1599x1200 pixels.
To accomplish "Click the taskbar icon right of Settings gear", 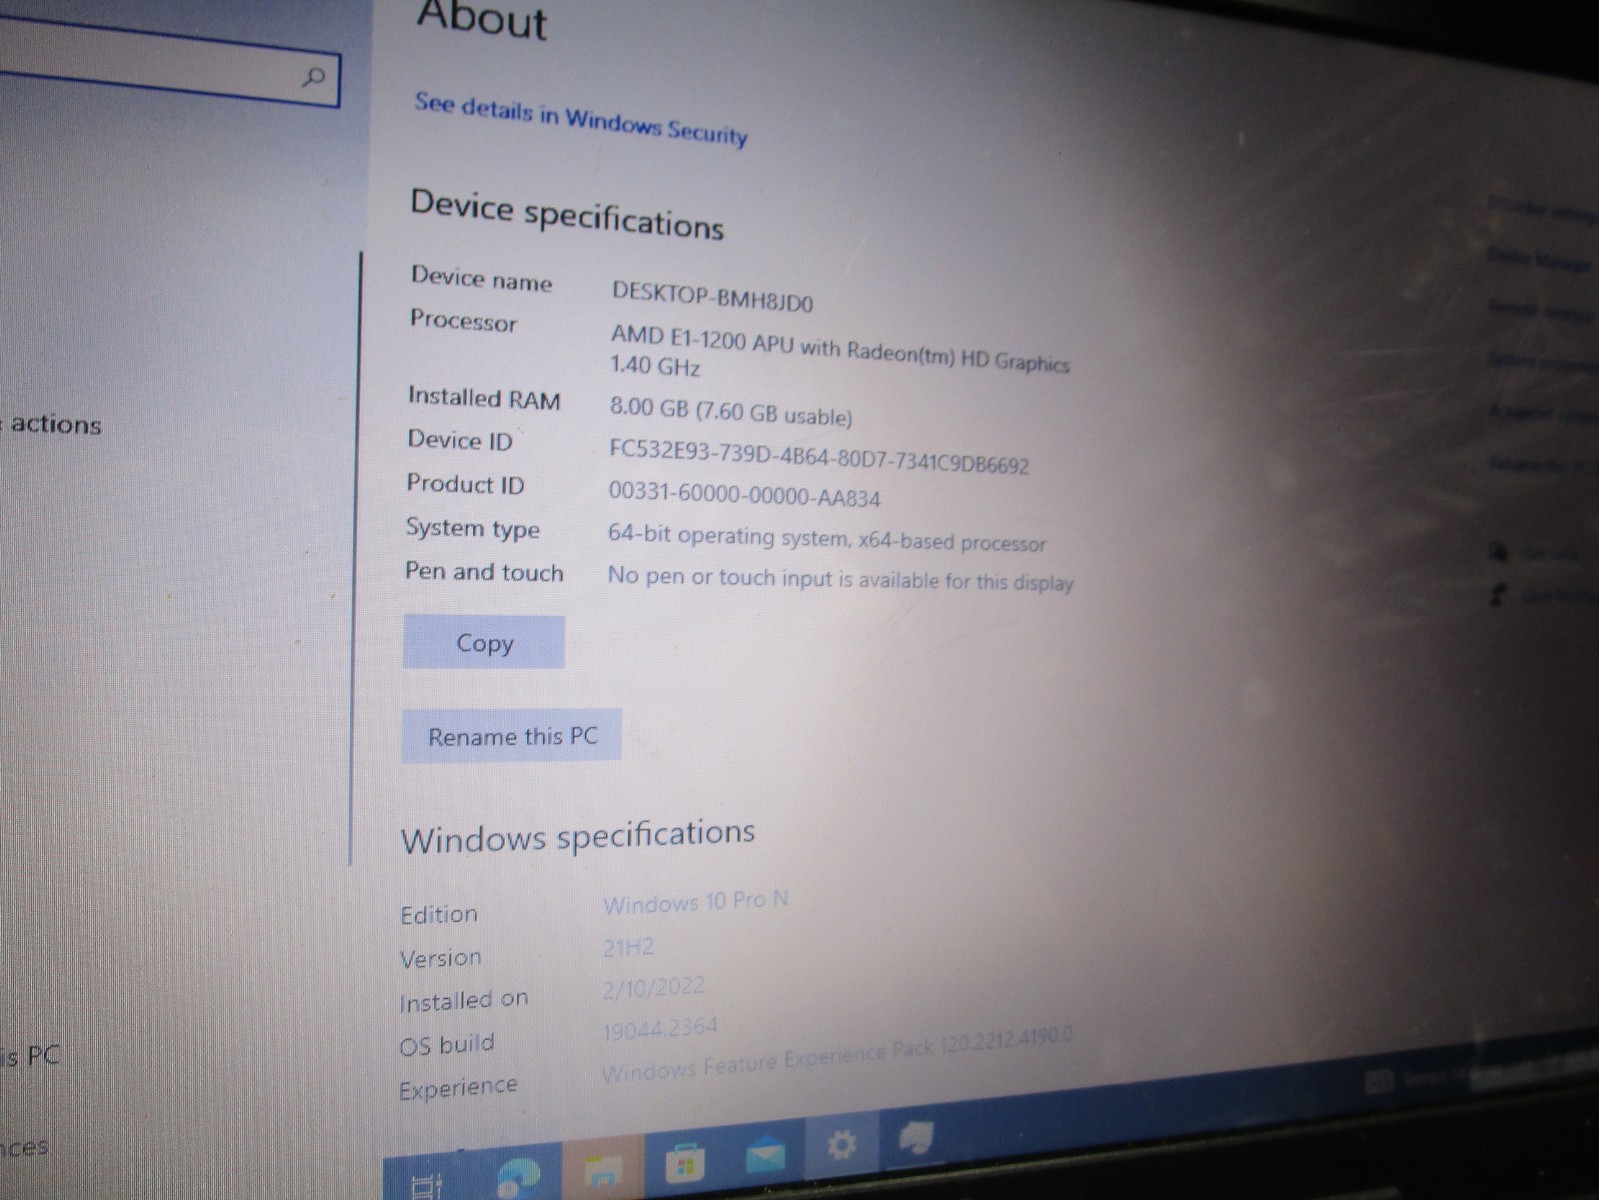I will [916, 1137].
